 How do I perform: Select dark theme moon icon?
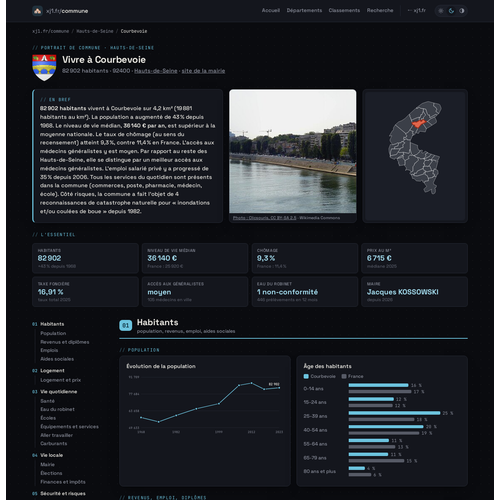pyautogui.click(x=451, y=11)
